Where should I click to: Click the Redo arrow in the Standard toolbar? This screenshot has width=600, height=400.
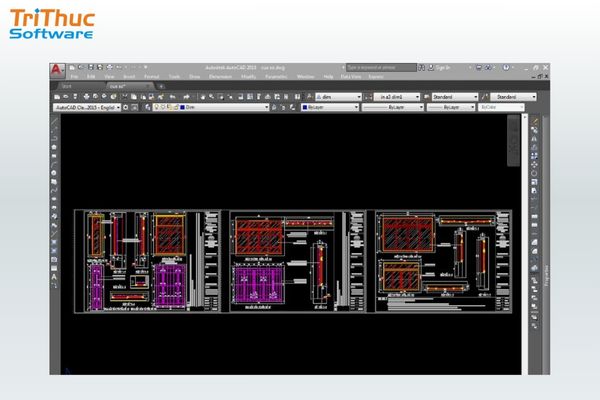[186, 97]
